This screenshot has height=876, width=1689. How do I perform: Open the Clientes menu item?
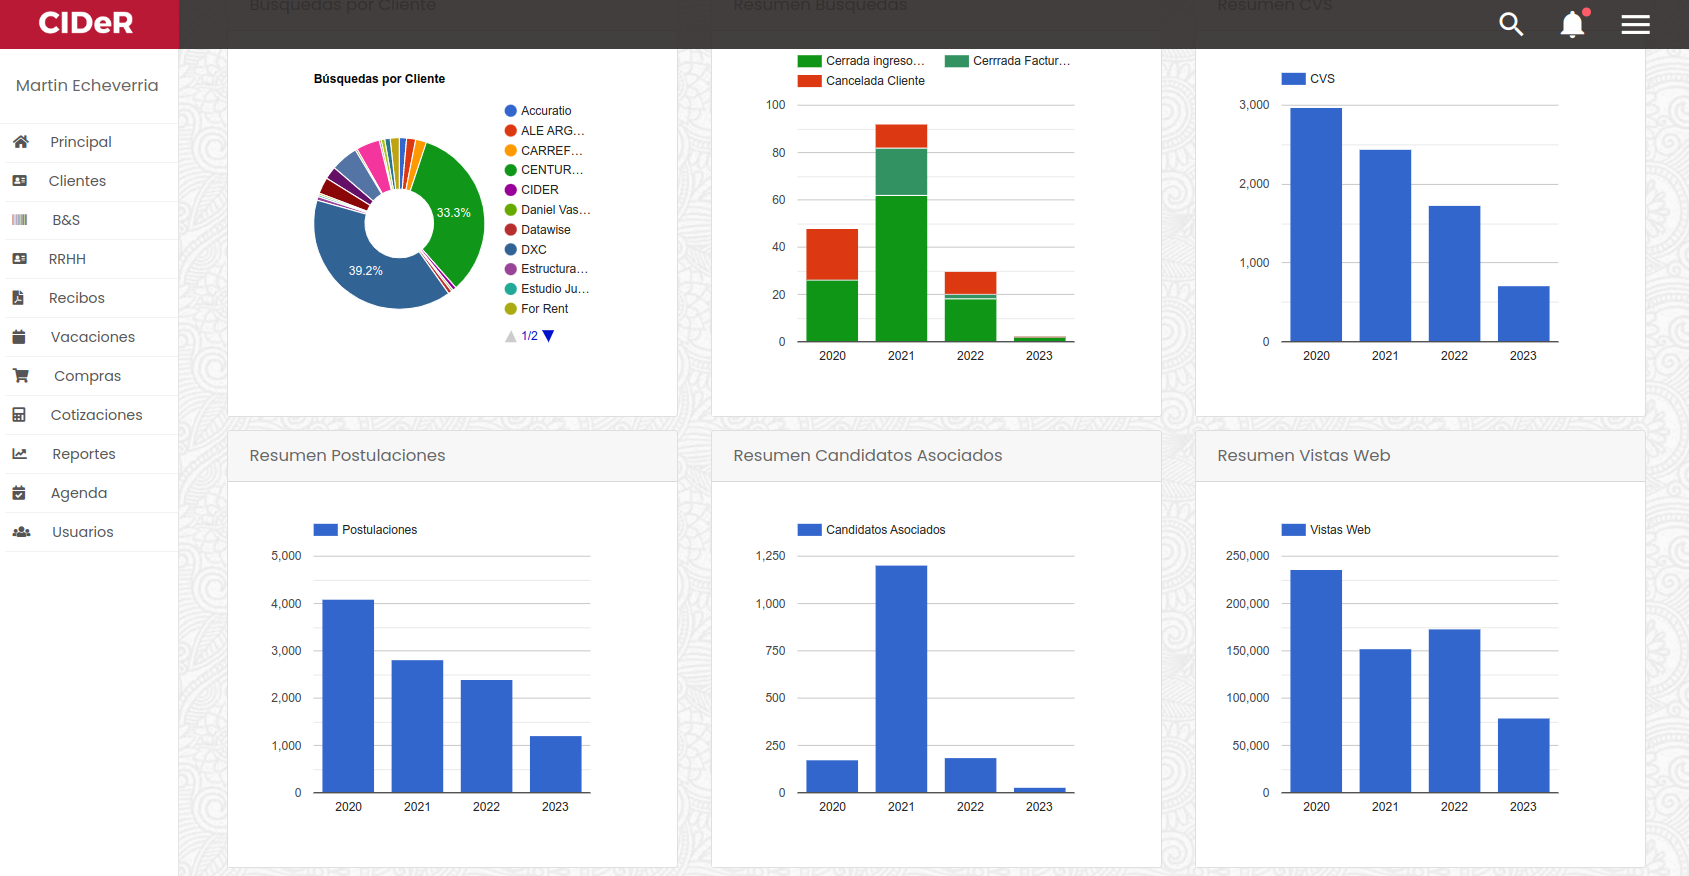click(x=77, y=181)
